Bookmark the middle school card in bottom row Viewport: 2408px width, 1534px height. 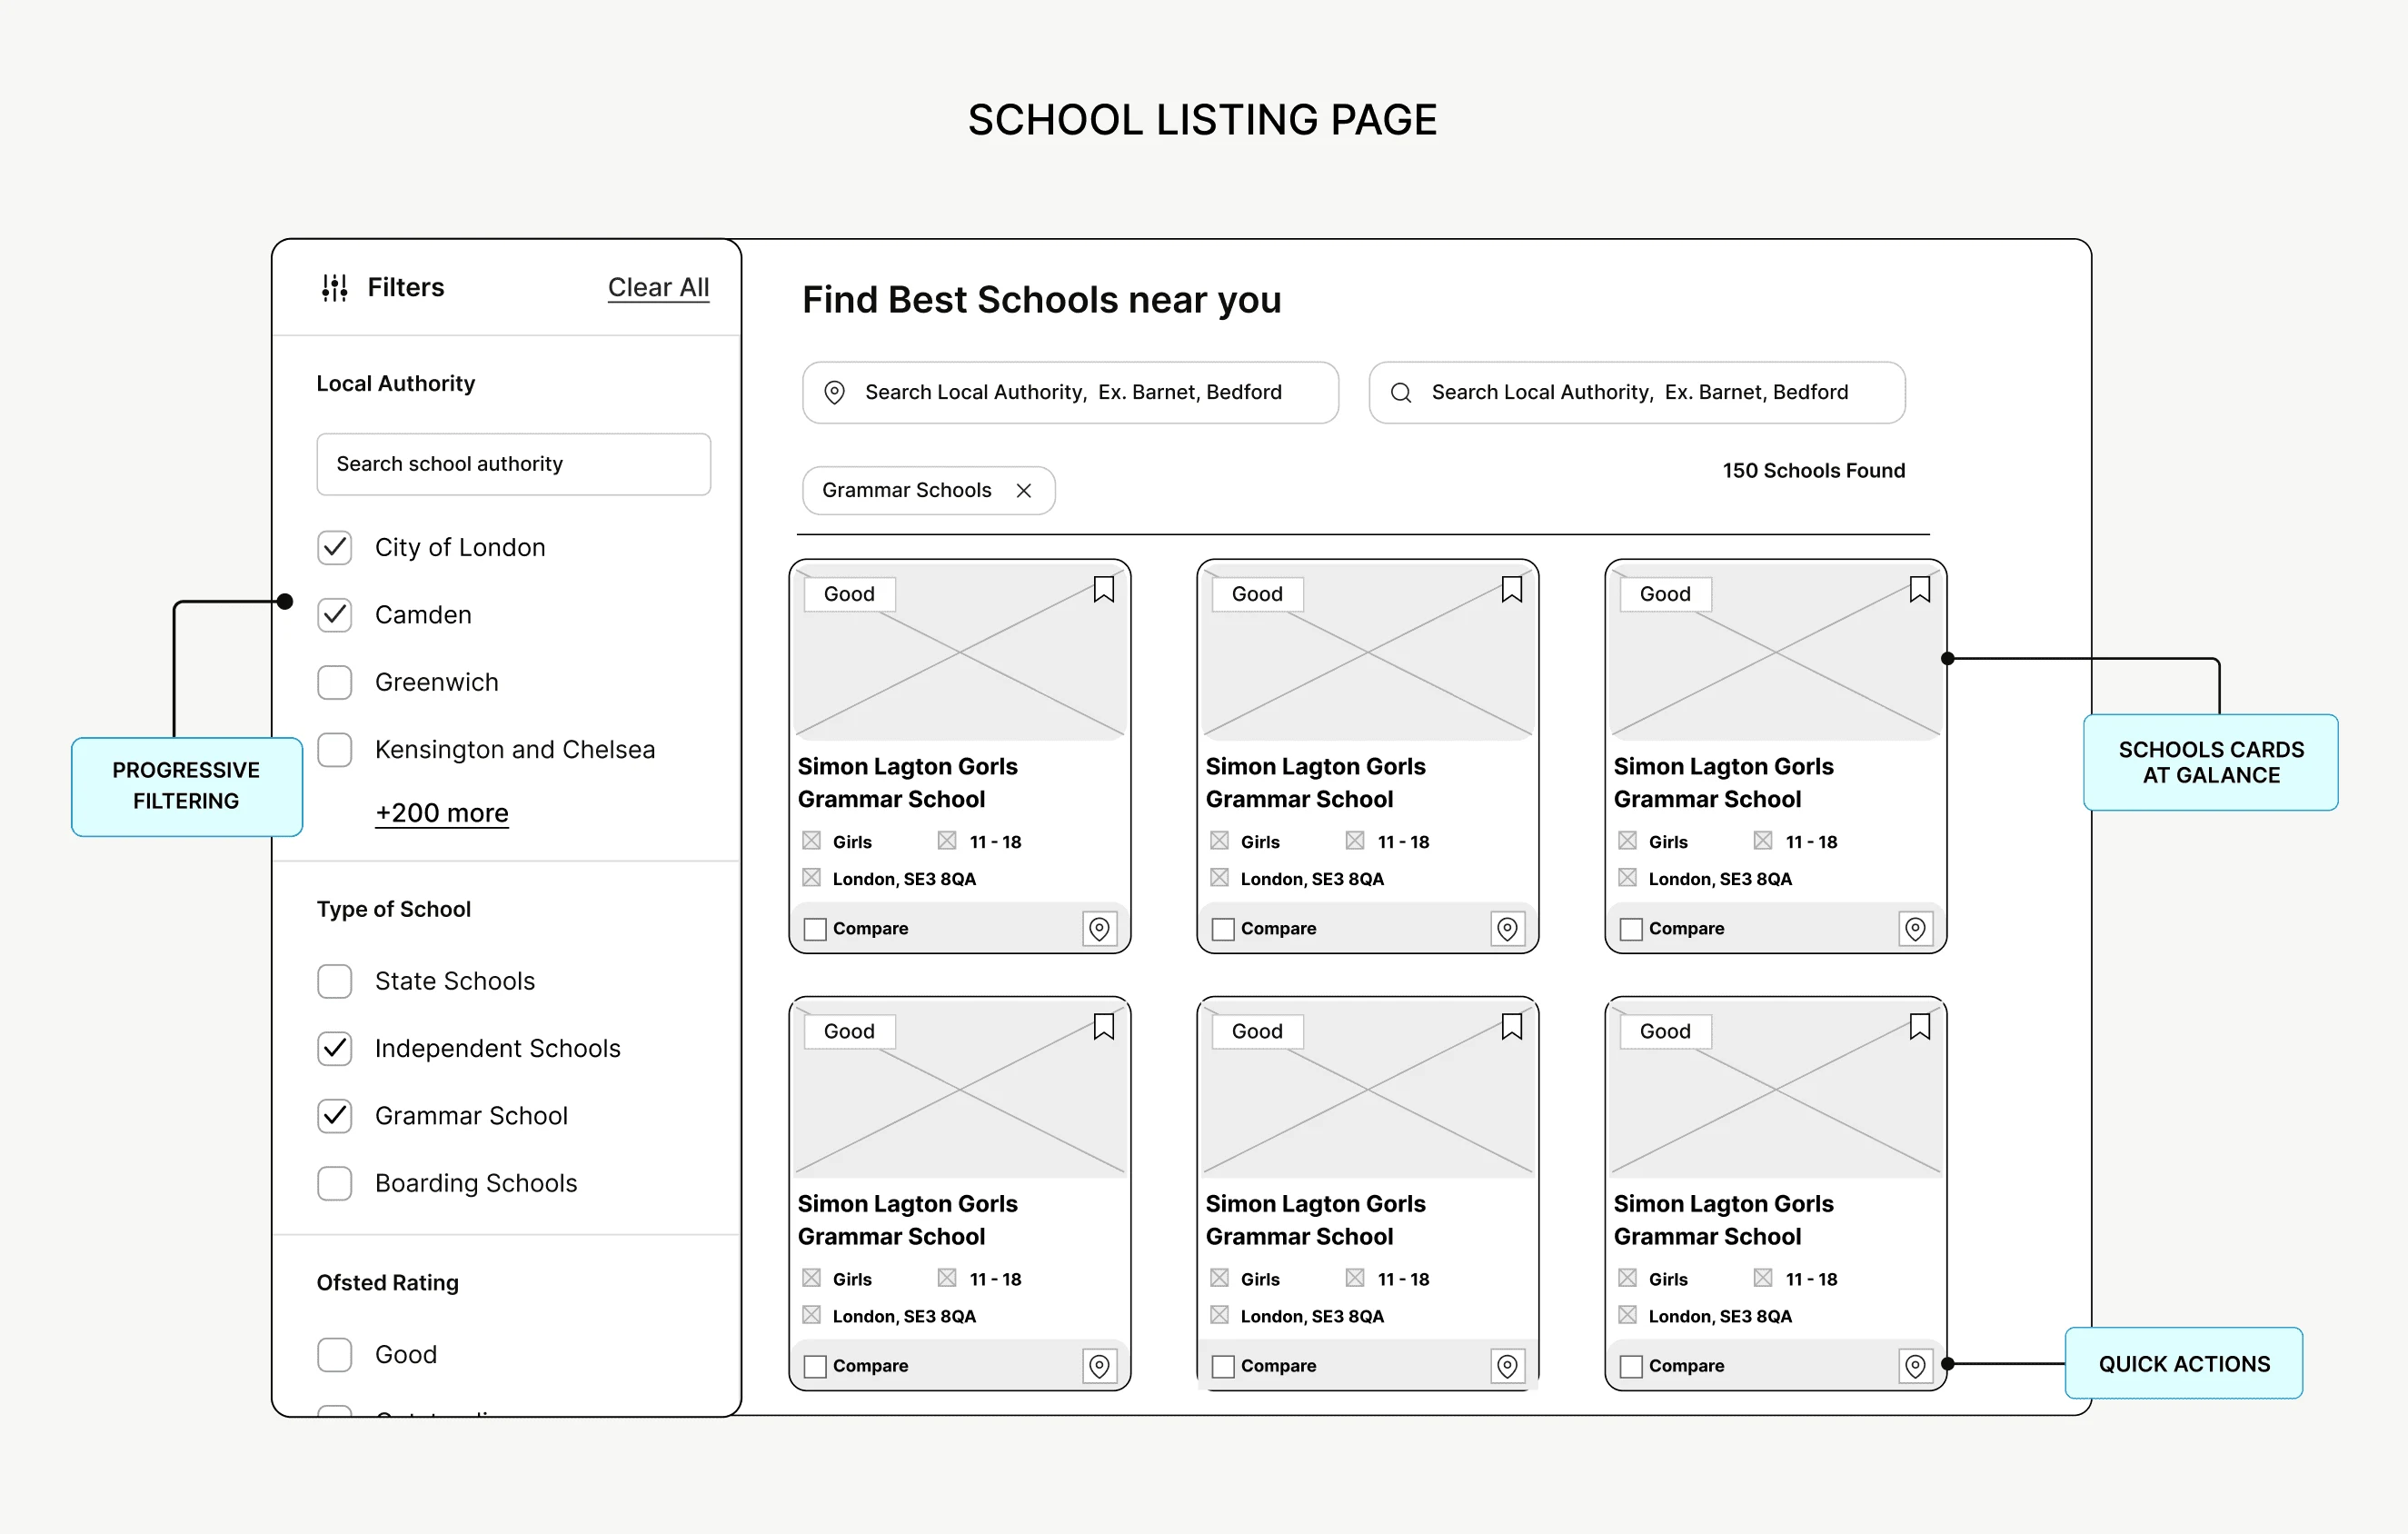coord(1512,1027)
